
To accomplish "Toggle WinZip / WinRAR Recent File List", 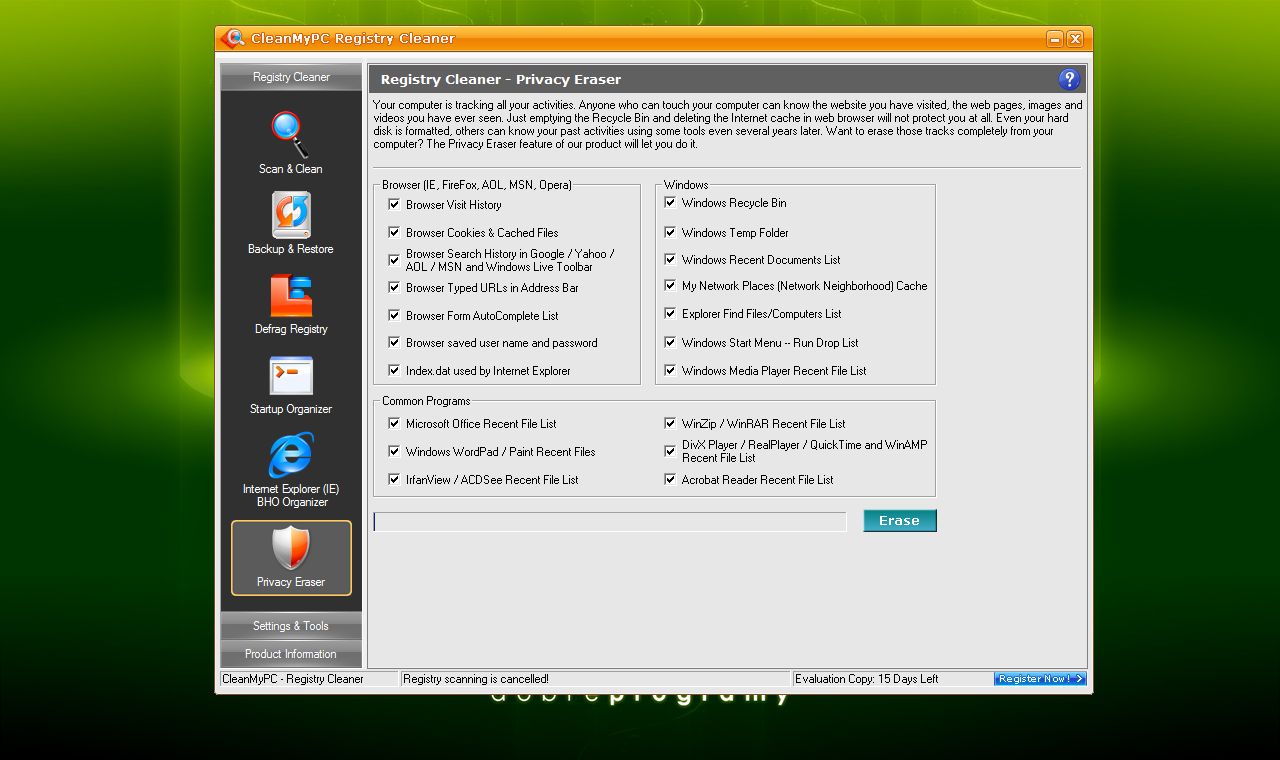I will click(670, 423).
